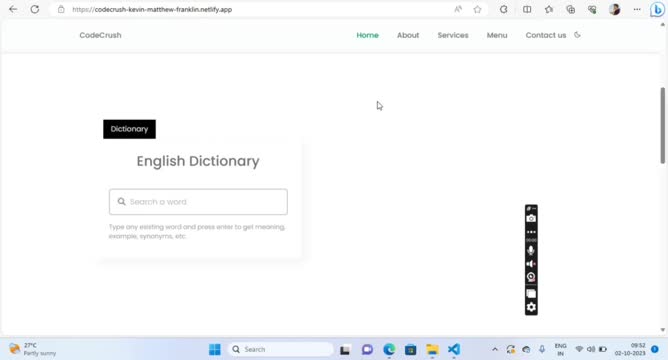Screen dimensions: 668x360
Task: Open the browser profile avatar
Action: pos(614,9)
